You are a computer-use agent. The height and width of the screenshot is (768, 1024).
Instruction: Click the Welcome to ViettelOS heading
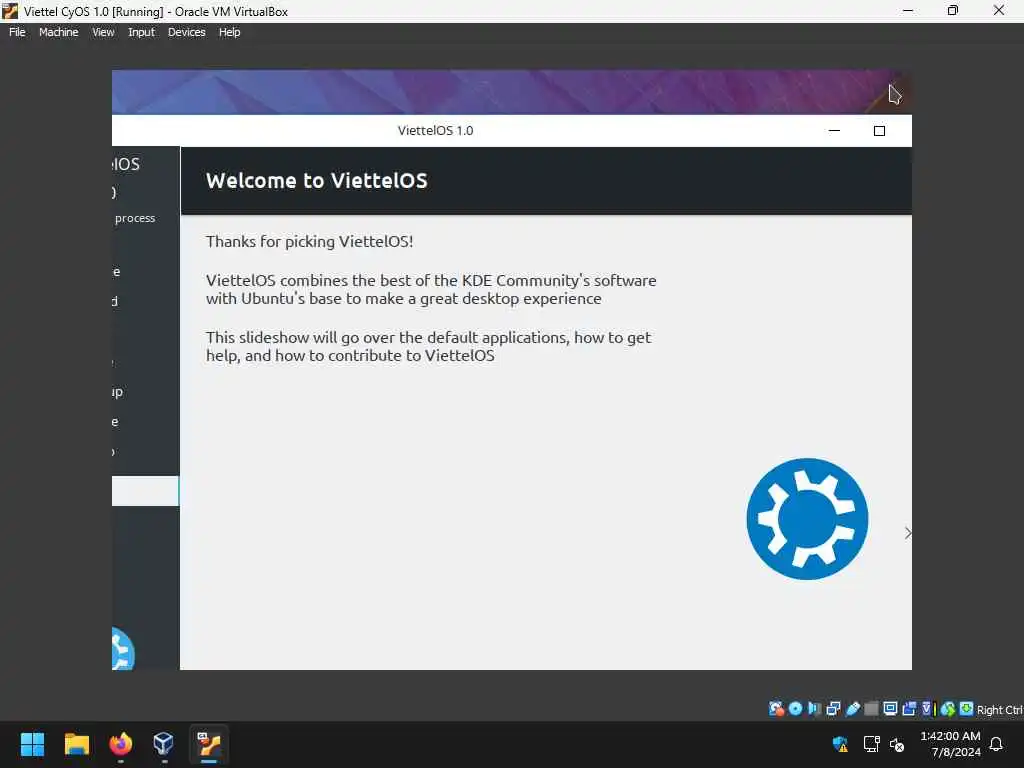pyautogui.click(x=317, y=180)
